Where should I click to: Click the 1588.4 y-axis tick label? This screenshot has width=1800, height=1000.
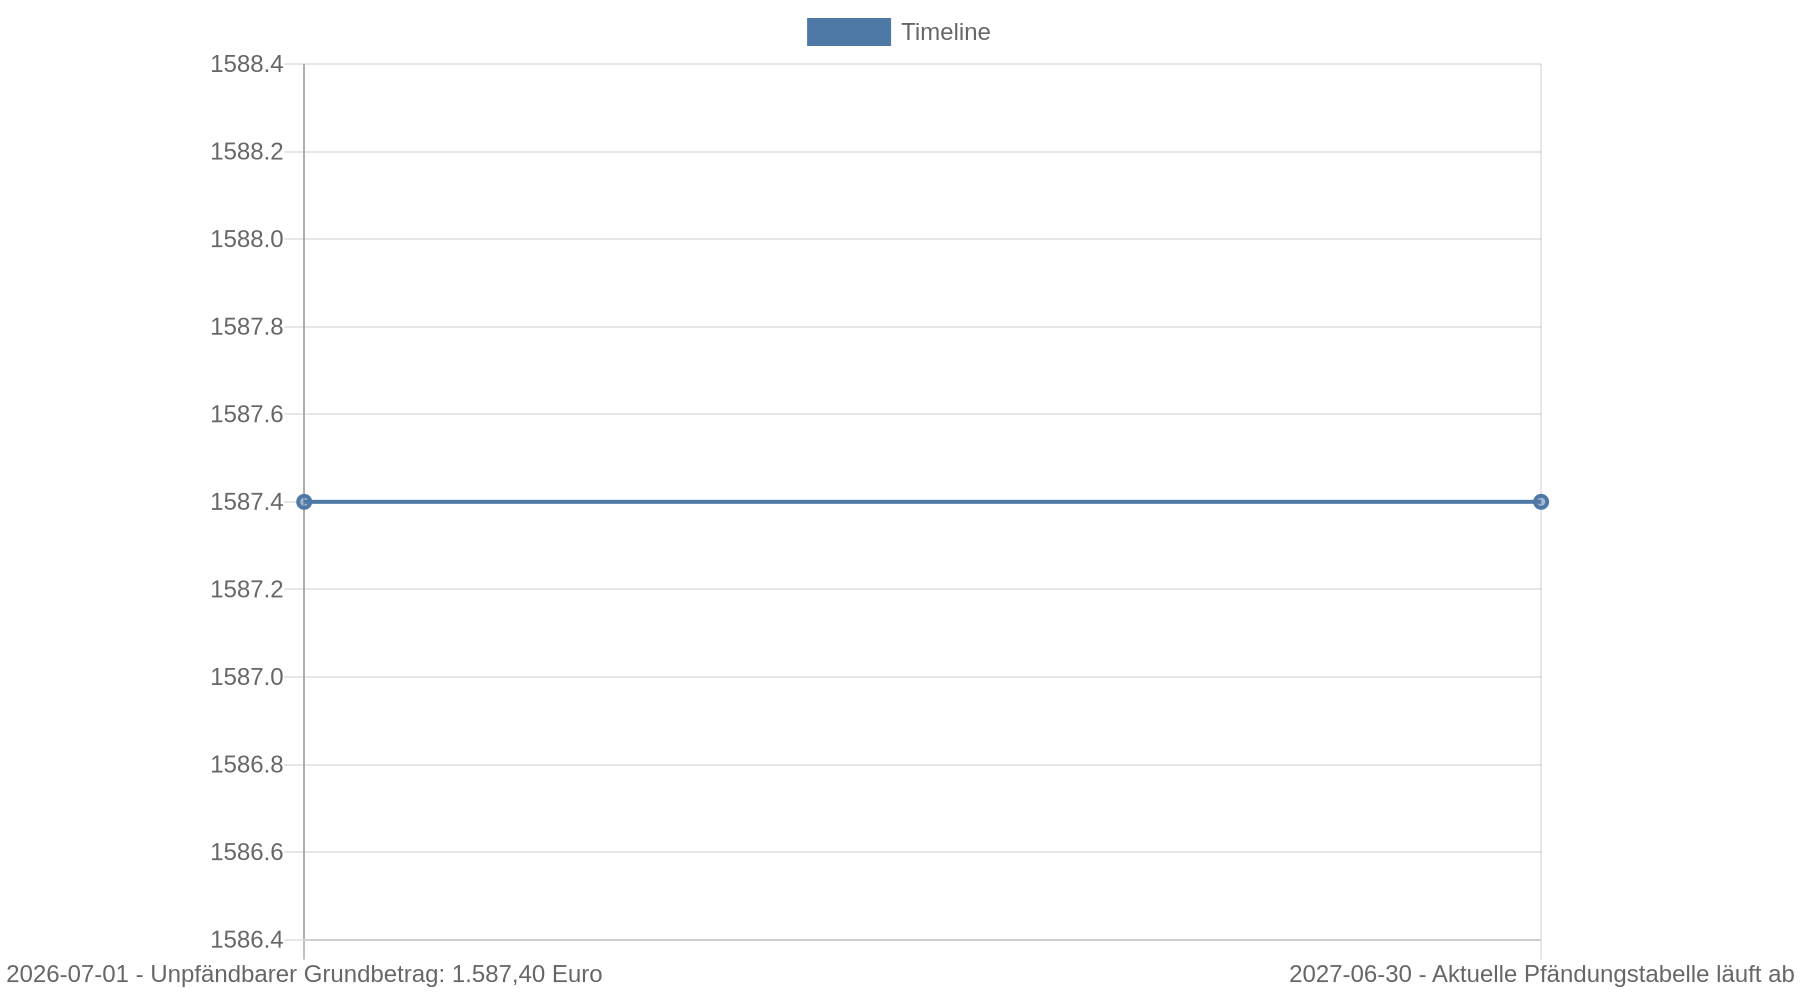click(x=247, y=64)
